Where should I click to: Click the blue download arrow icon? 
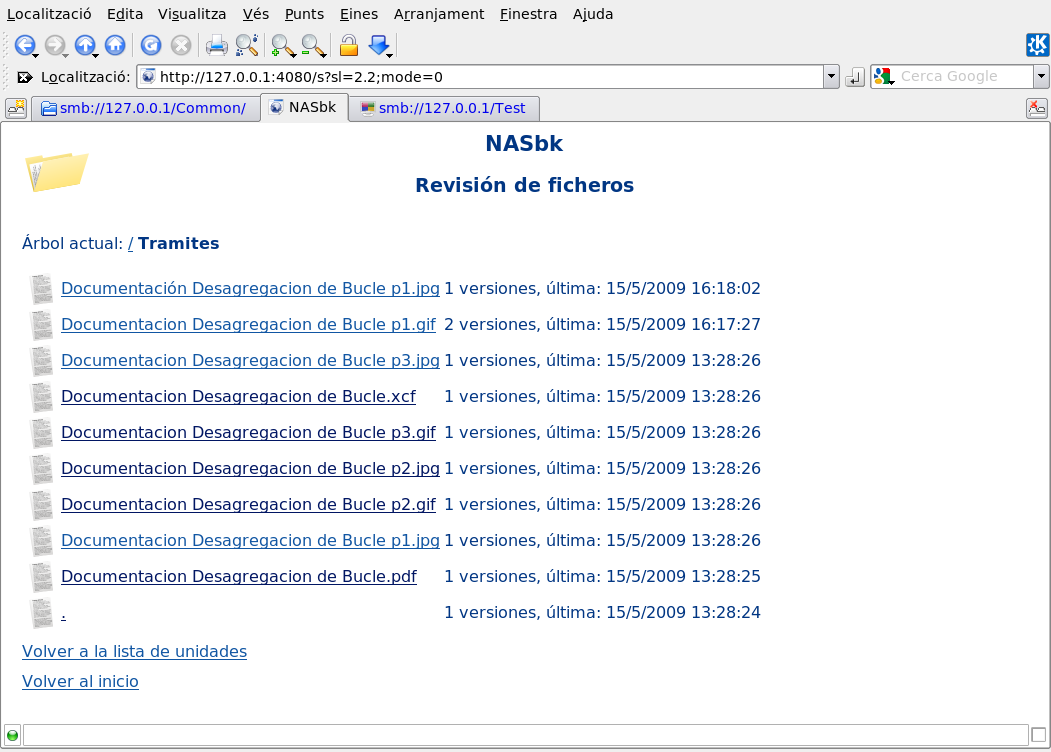click(x=379, y=45)
